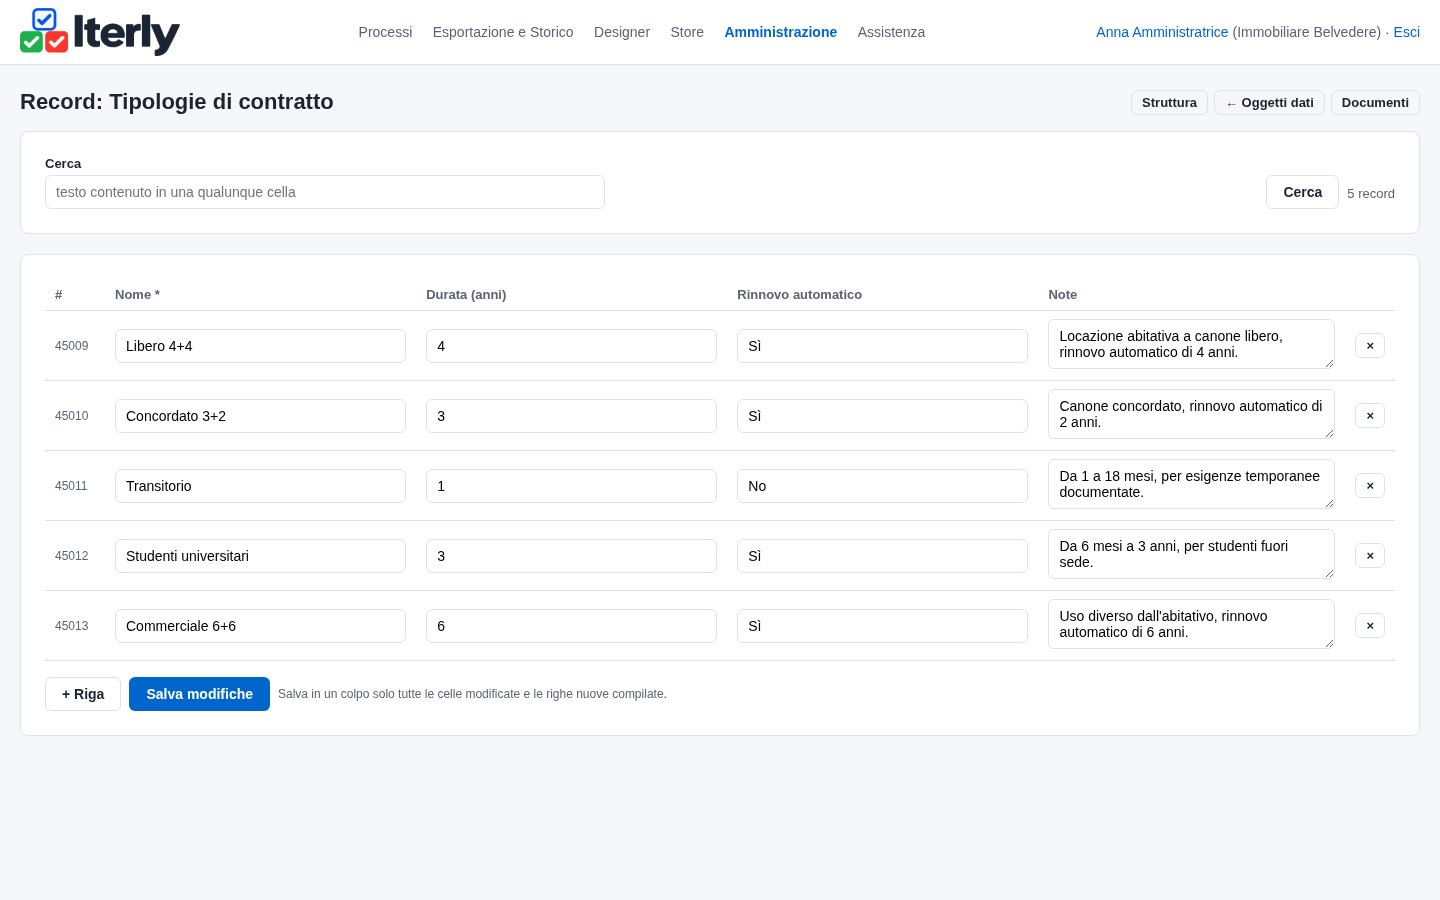Click the Esci logout link
This screenshot has height=900, width=1440.
pyautogui.click(x=1406, y=32)
